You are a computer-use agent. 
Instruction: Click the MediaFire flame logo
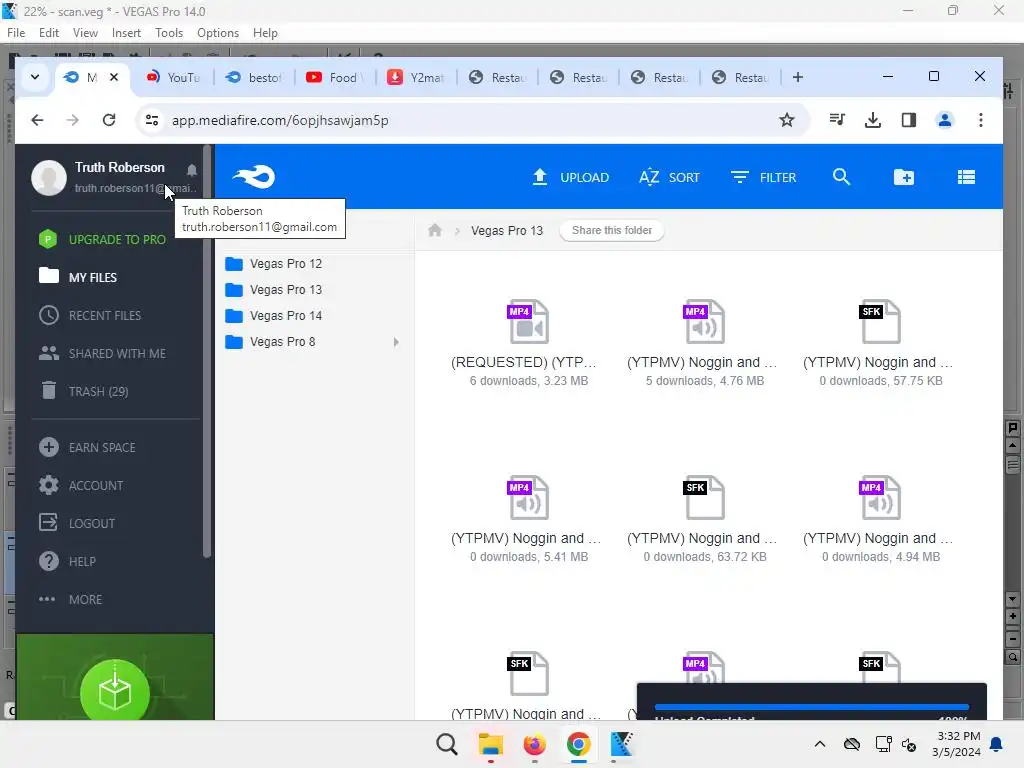point(254,177)
